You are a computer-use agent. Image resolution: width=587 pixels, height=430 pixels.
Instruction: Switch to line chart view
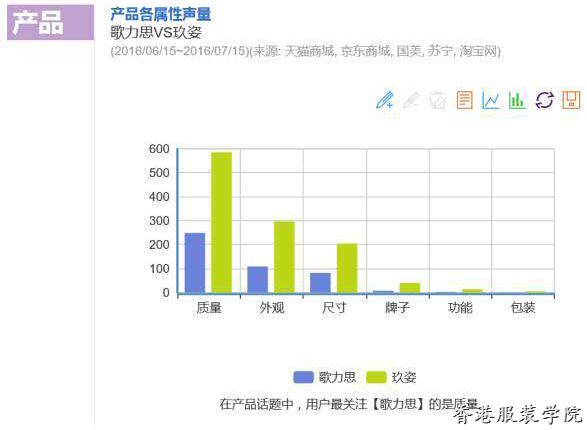[490, 100]
